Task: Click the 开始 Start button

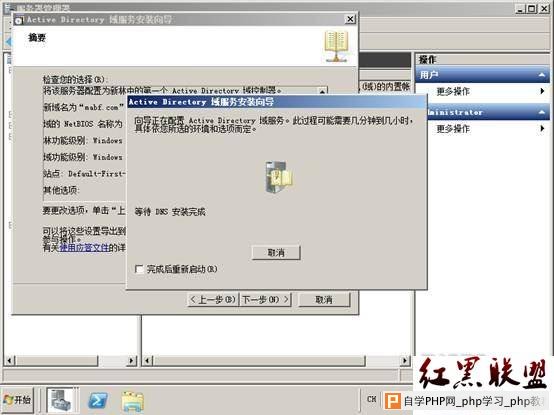Action: 18,400
